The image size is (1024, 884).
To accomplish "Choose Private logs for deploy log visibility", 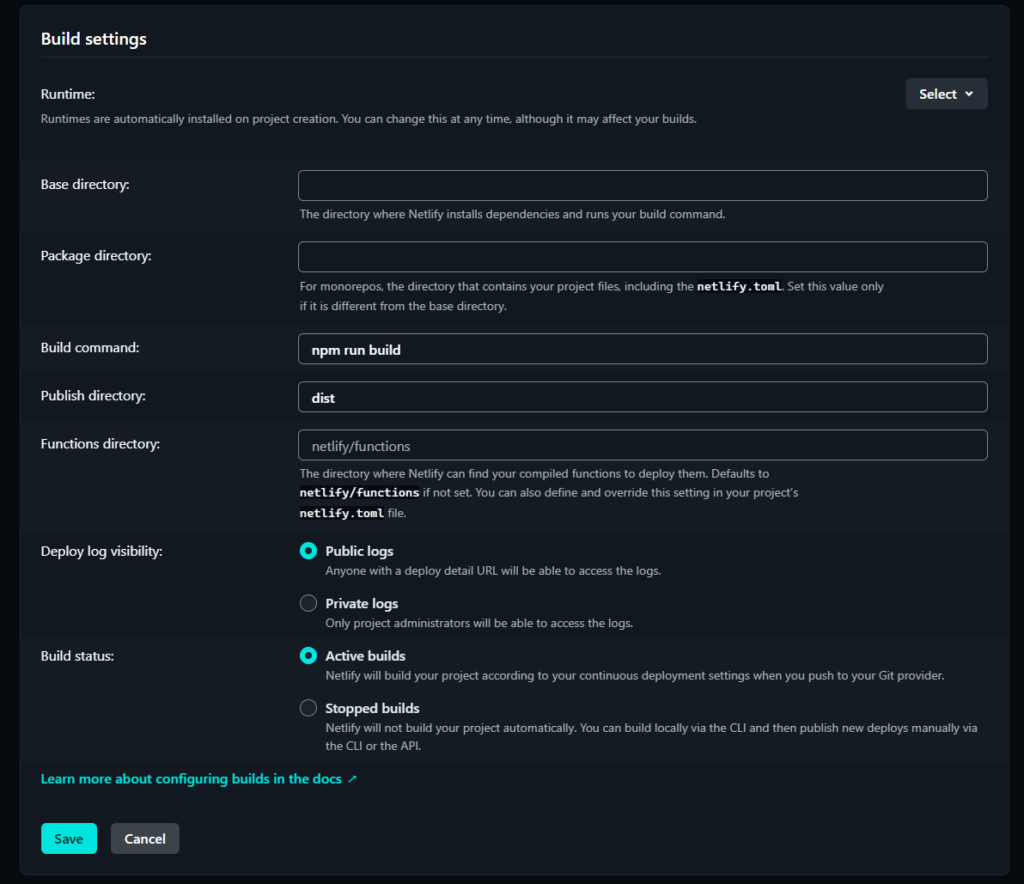I will click(308, 603).
